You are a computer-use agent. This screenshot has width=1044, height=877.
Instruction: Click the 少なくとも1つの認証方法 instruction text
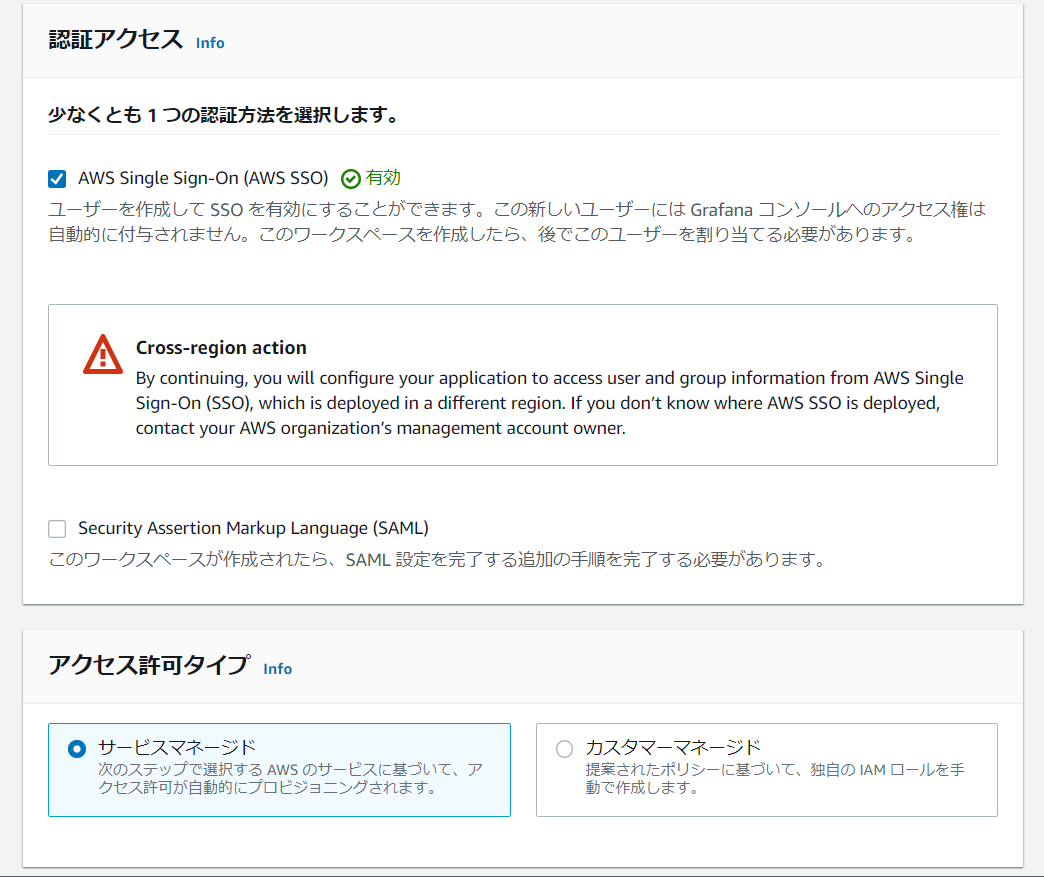coord(224,115)
